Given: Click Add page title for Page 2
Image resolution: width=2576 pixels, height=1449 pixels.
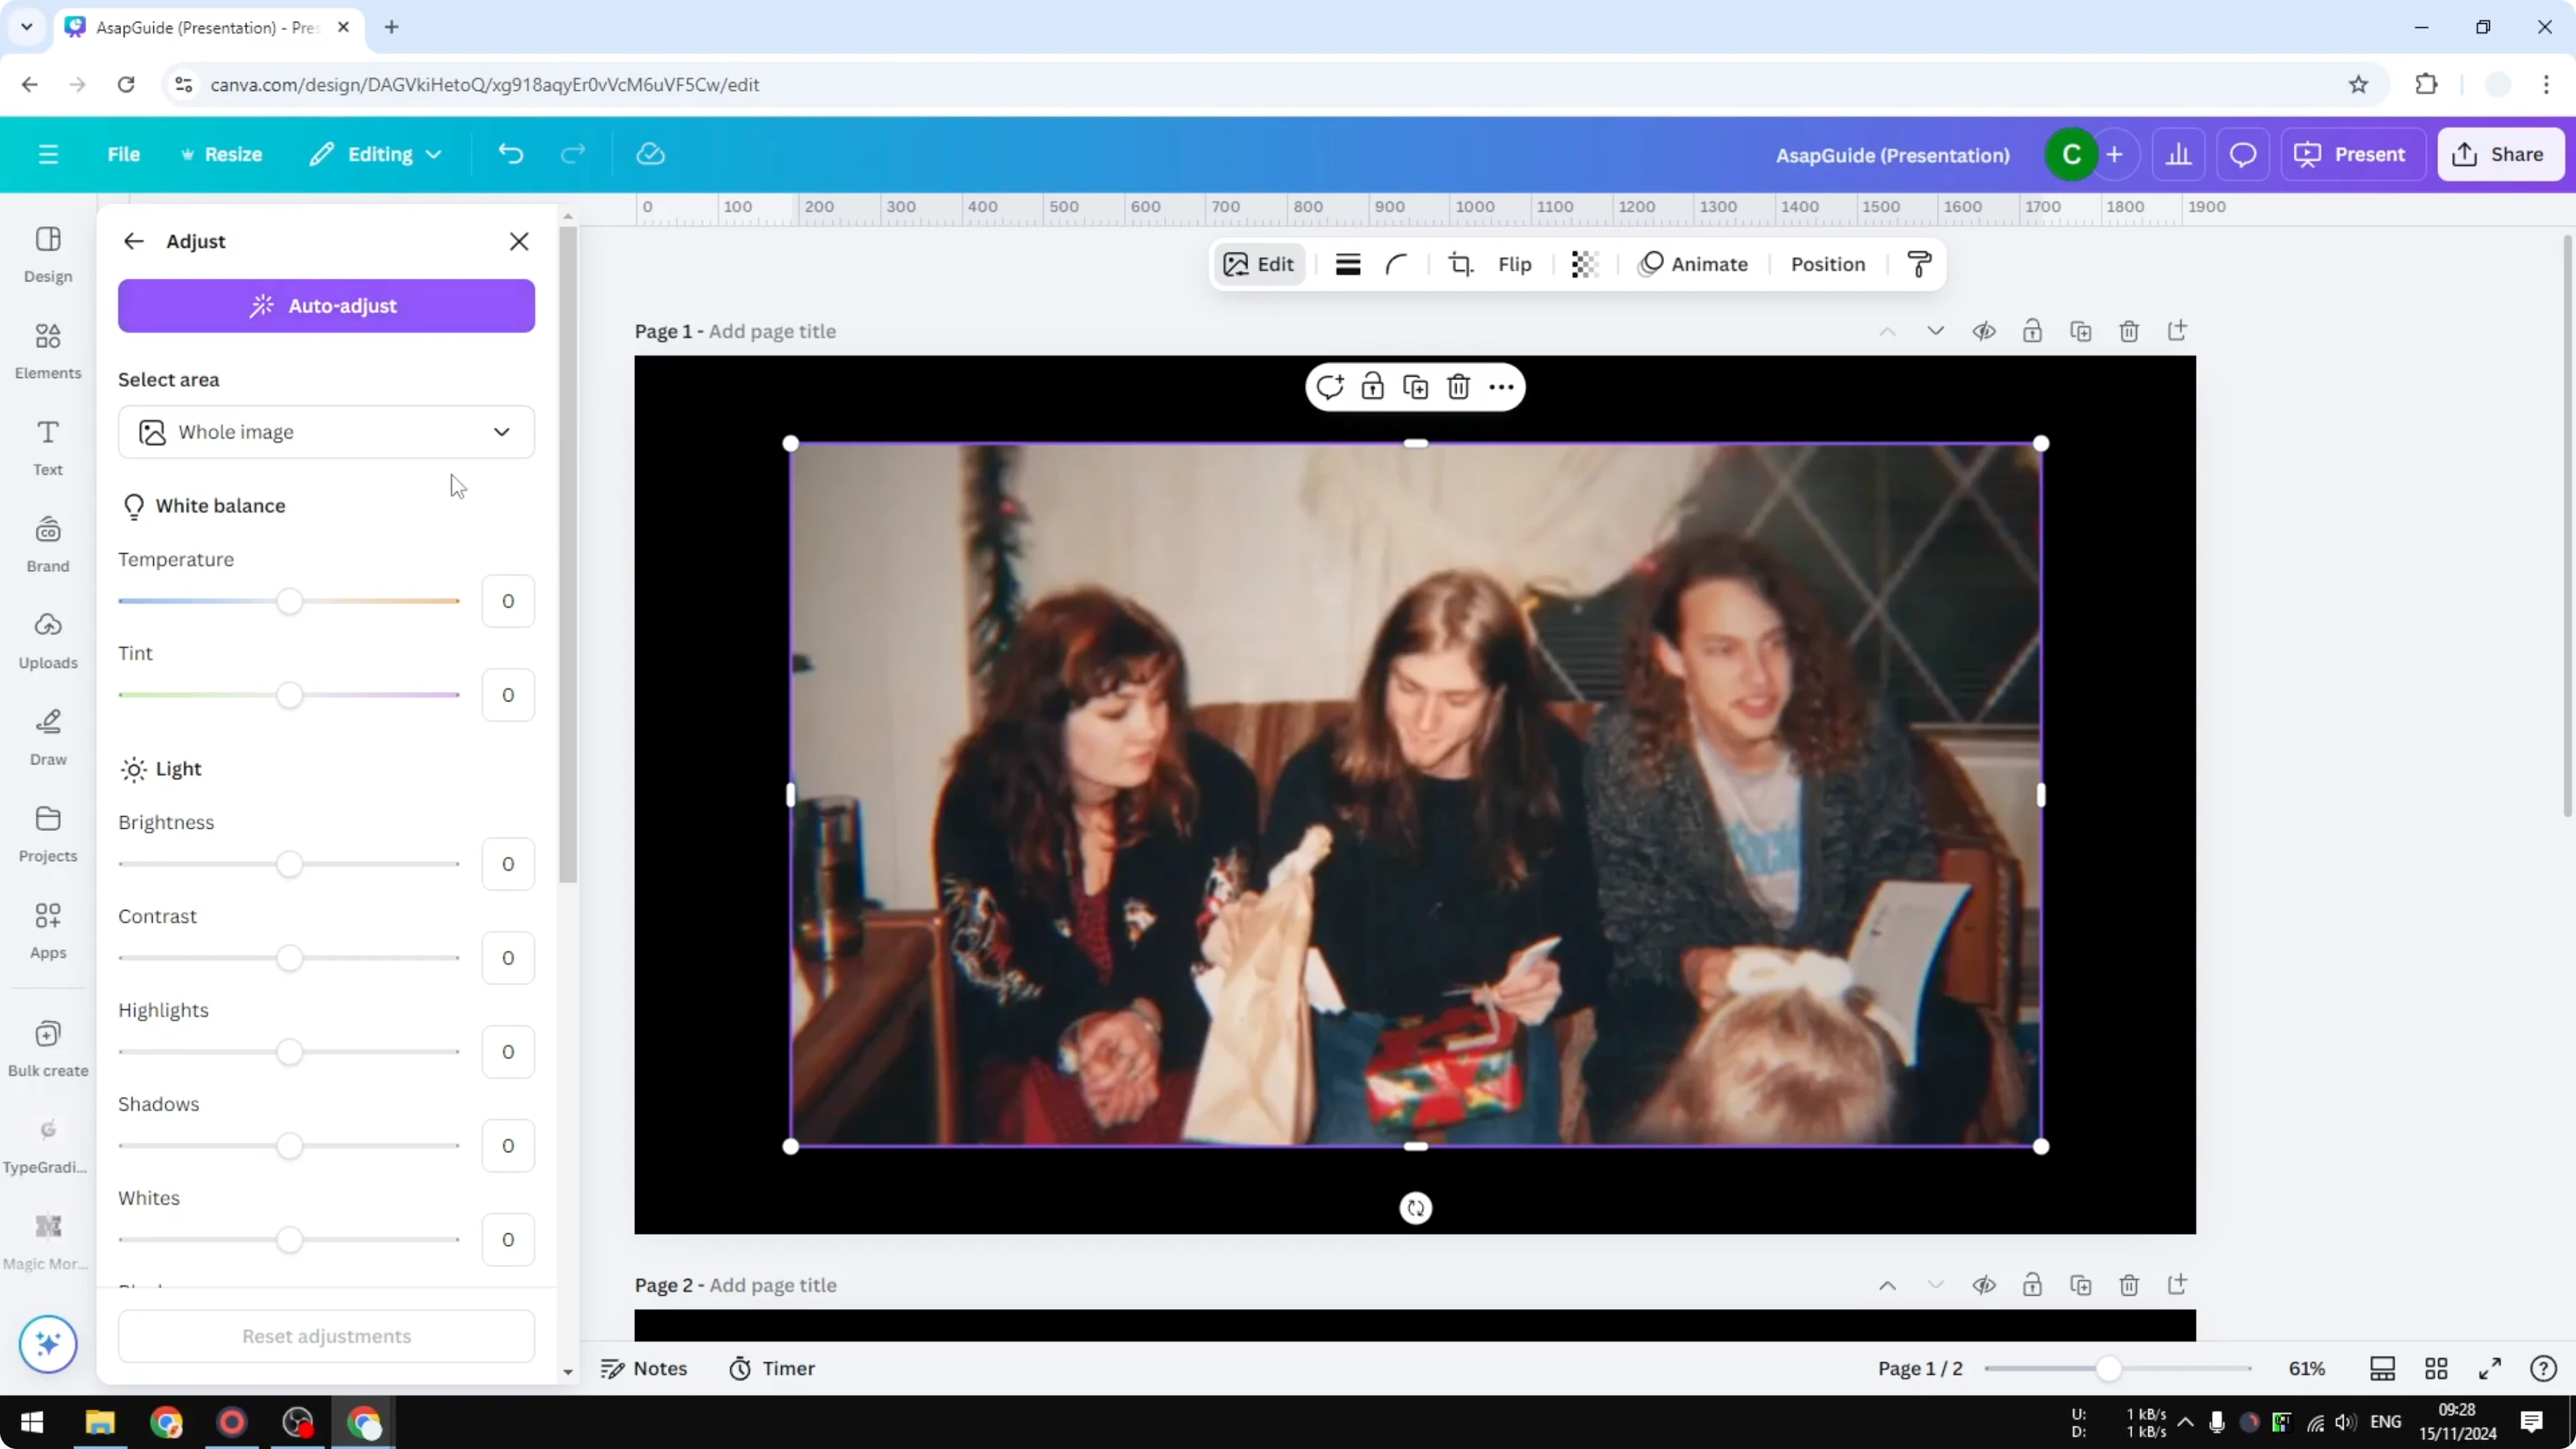Looking at the screenshot, I should coord(772,1285).
